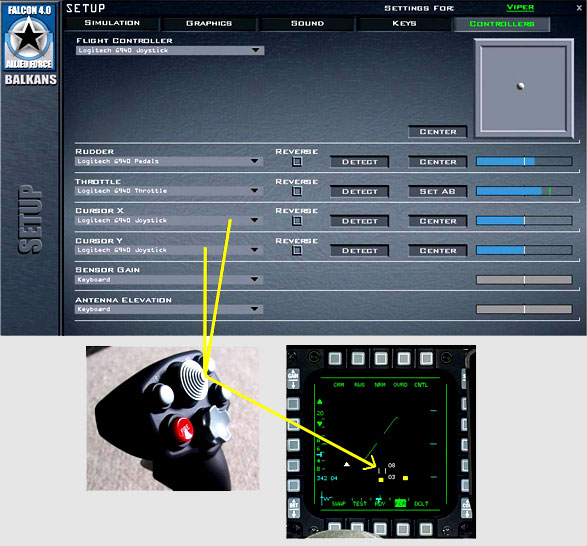Click Center for Cursor Y
587x546 pixels.
coord(438,251)
